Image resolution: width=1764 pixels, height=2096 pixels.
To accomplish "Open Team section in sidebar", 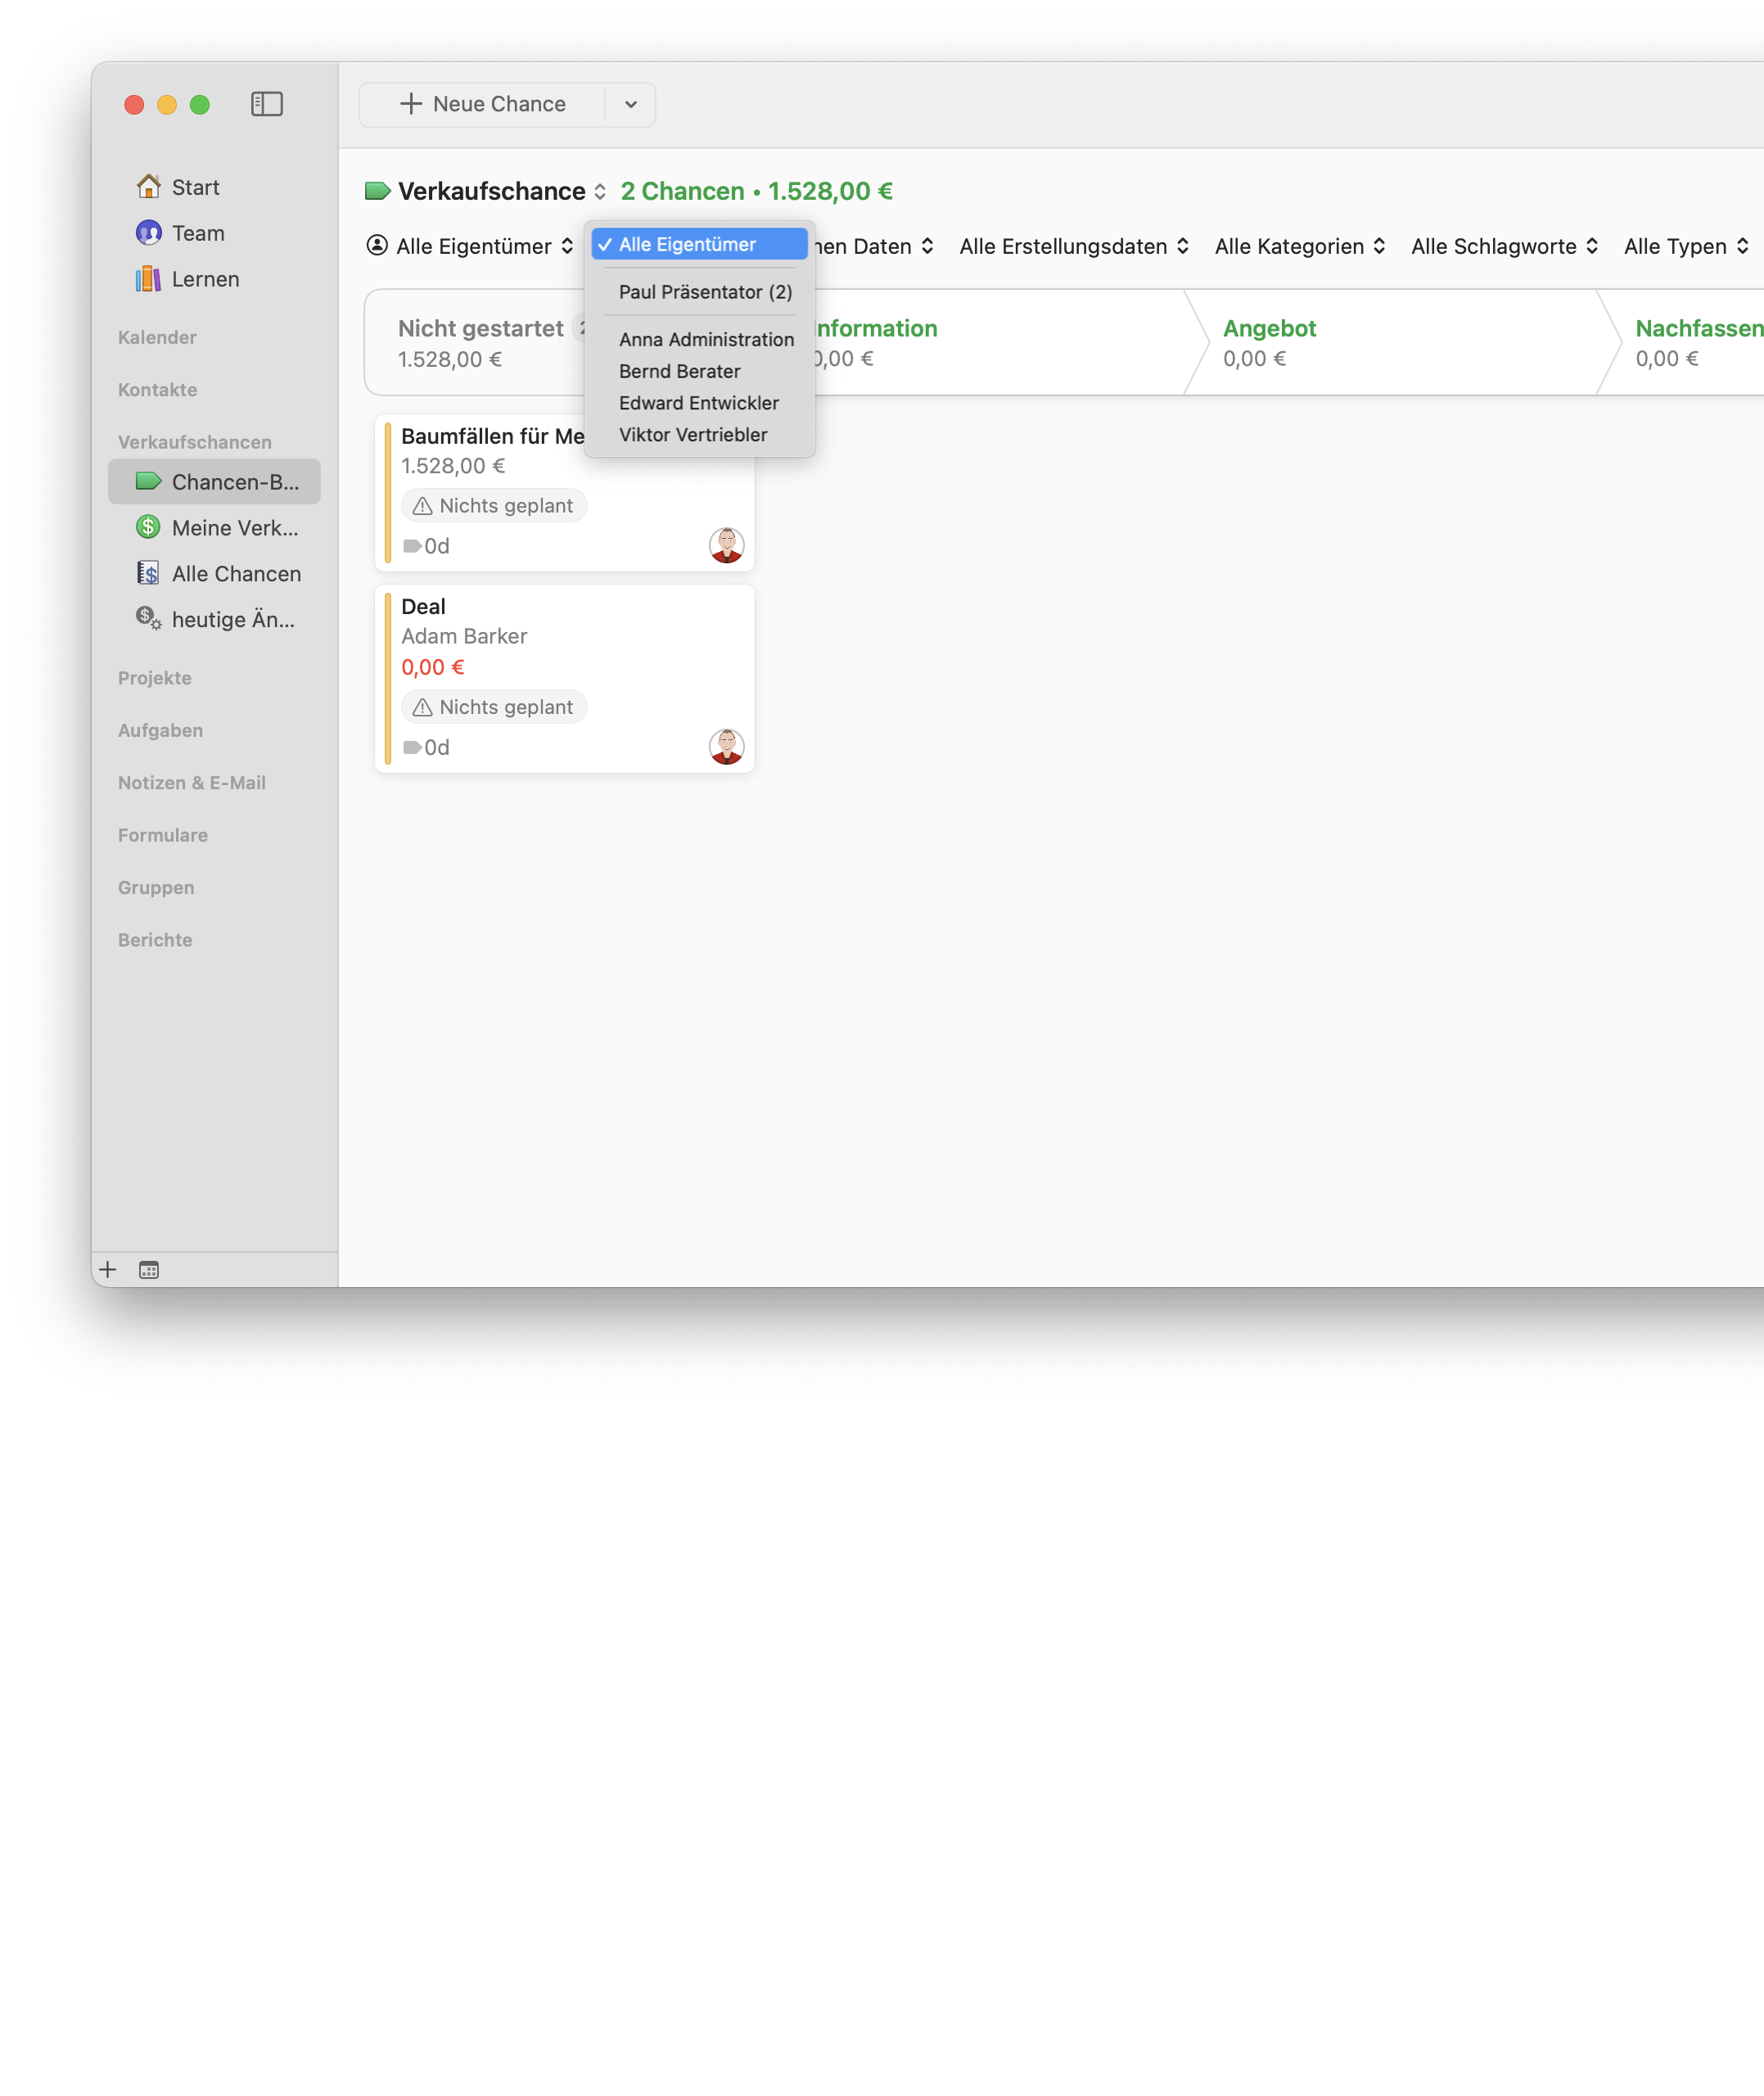I will pos(197,233).
